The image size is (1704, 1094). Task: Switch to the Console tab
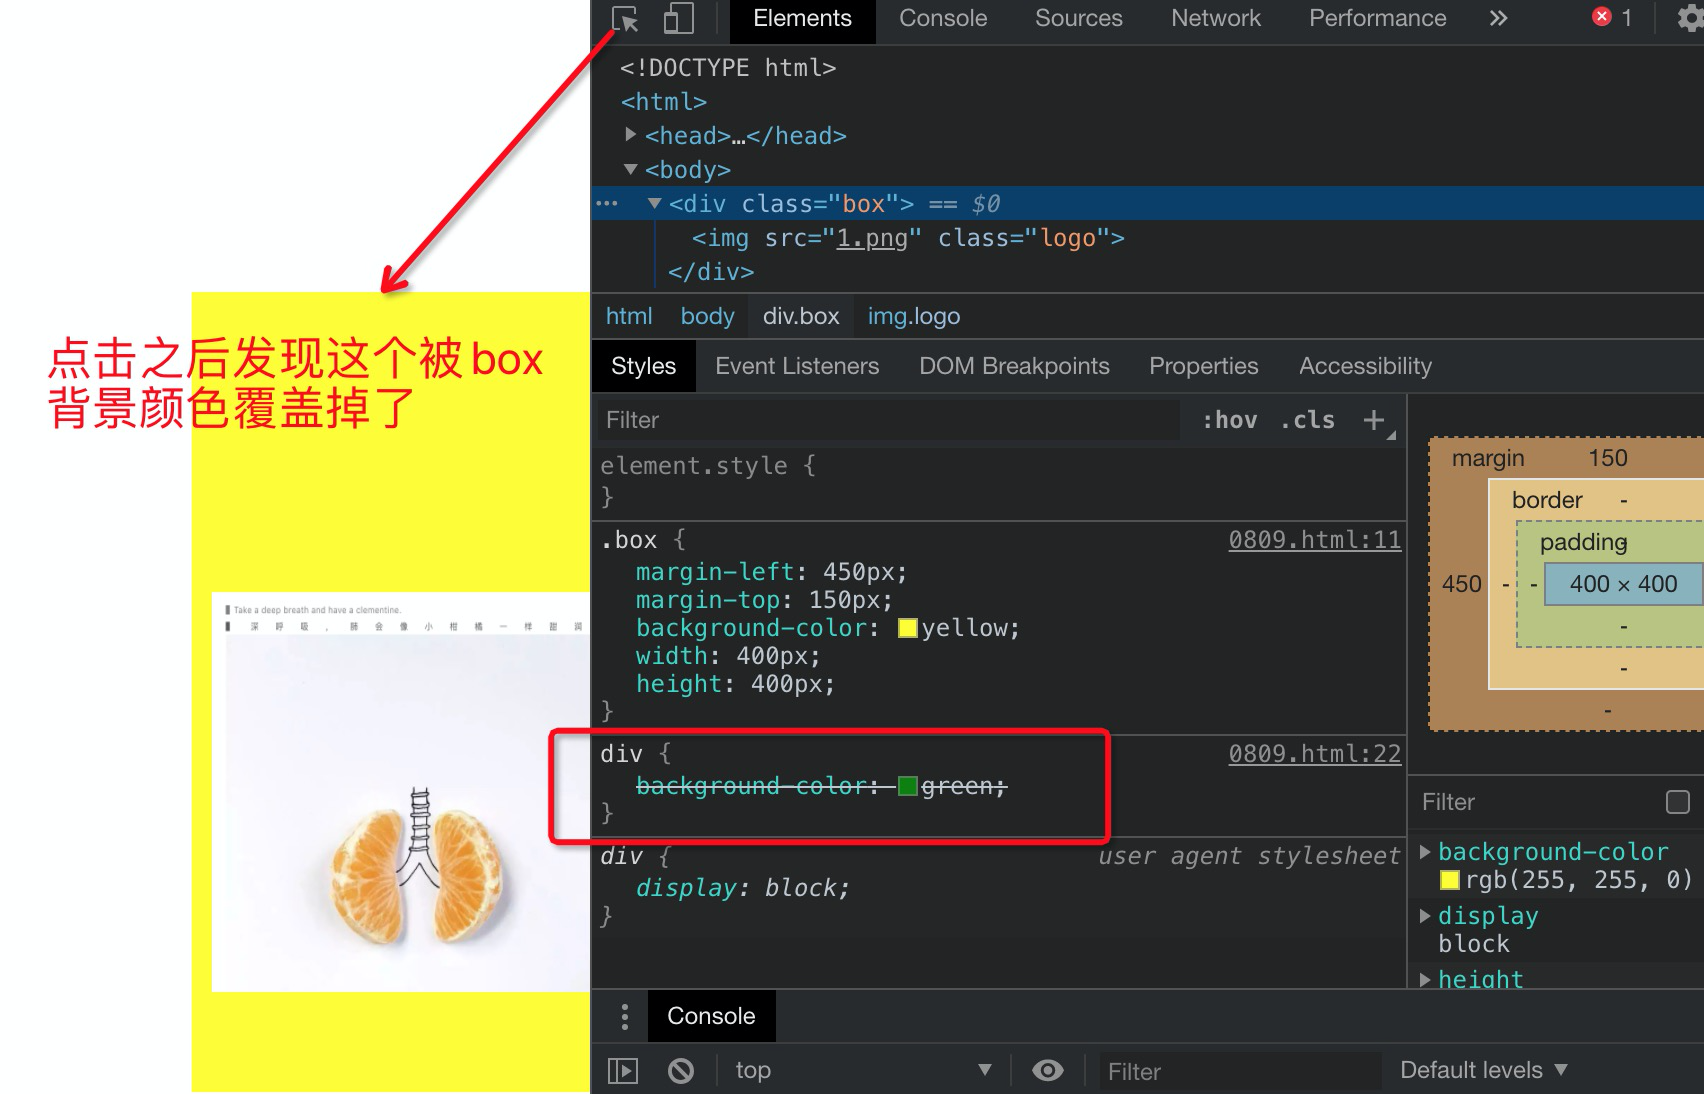point(943,19)
